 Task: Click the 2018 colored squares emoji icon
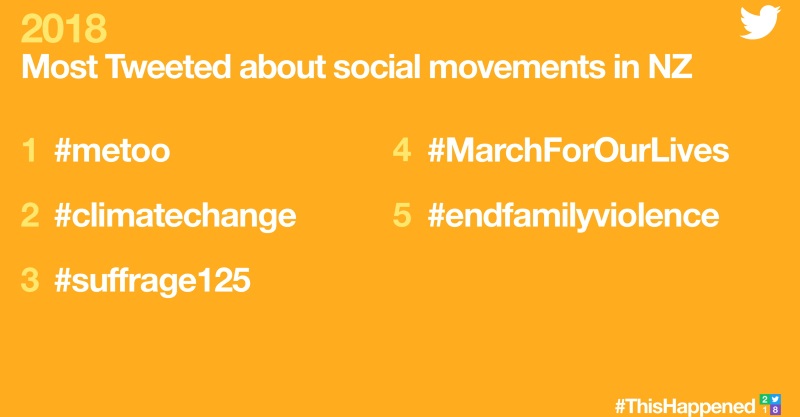tap(770, 404)
